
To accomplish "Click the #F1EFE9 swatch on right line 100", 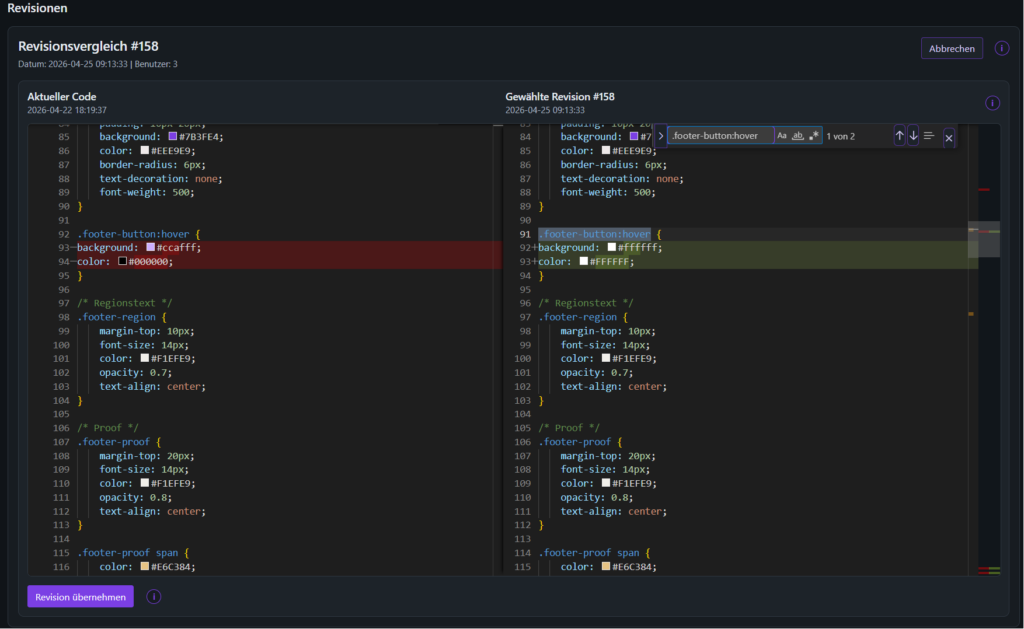I will coord(605,359).
